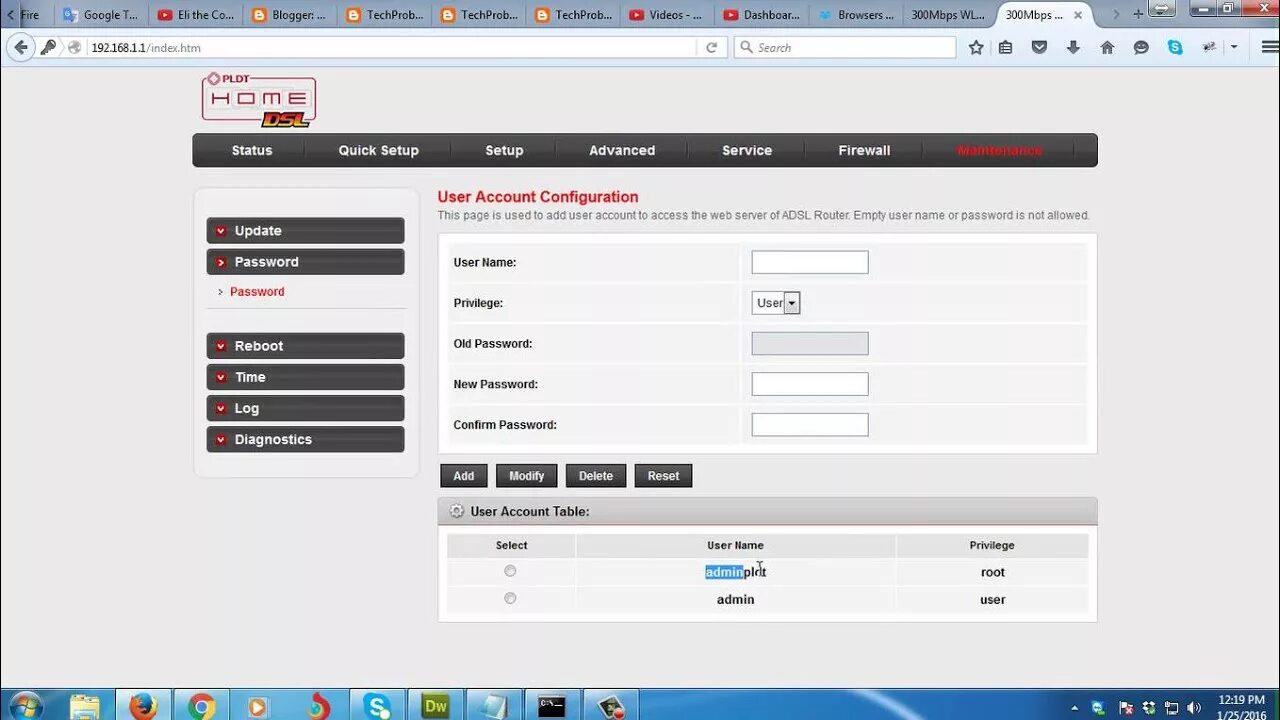1280x720 pixels.
Task: Open the Setup menu
Action: [x=504, y=150]
